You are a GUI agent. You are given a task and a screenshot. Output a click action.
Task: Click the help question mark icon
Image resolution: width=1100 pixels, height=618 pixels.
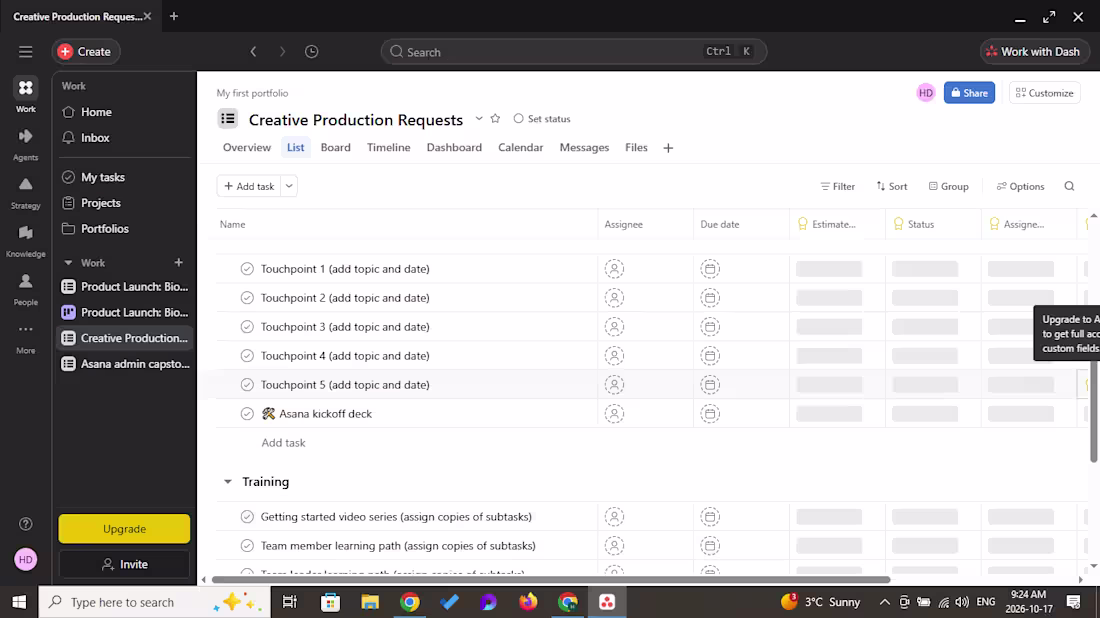point(25,524)
